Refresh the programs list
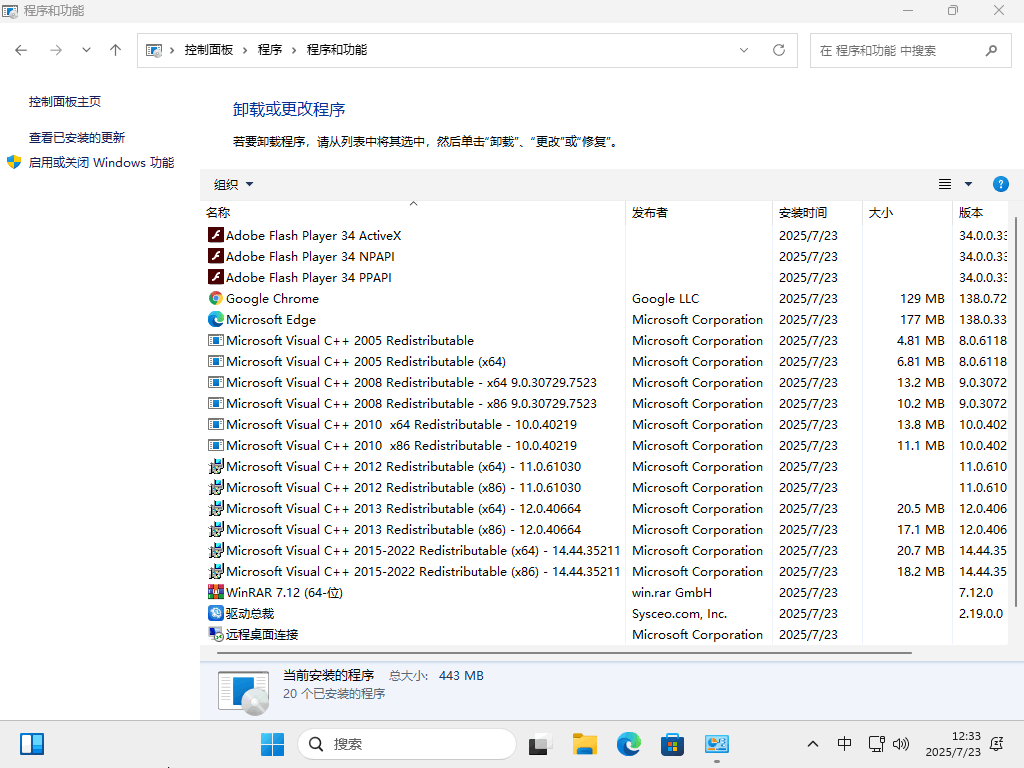The height and width of the screenshot is (768, 1024). click(x=778, y=50)
